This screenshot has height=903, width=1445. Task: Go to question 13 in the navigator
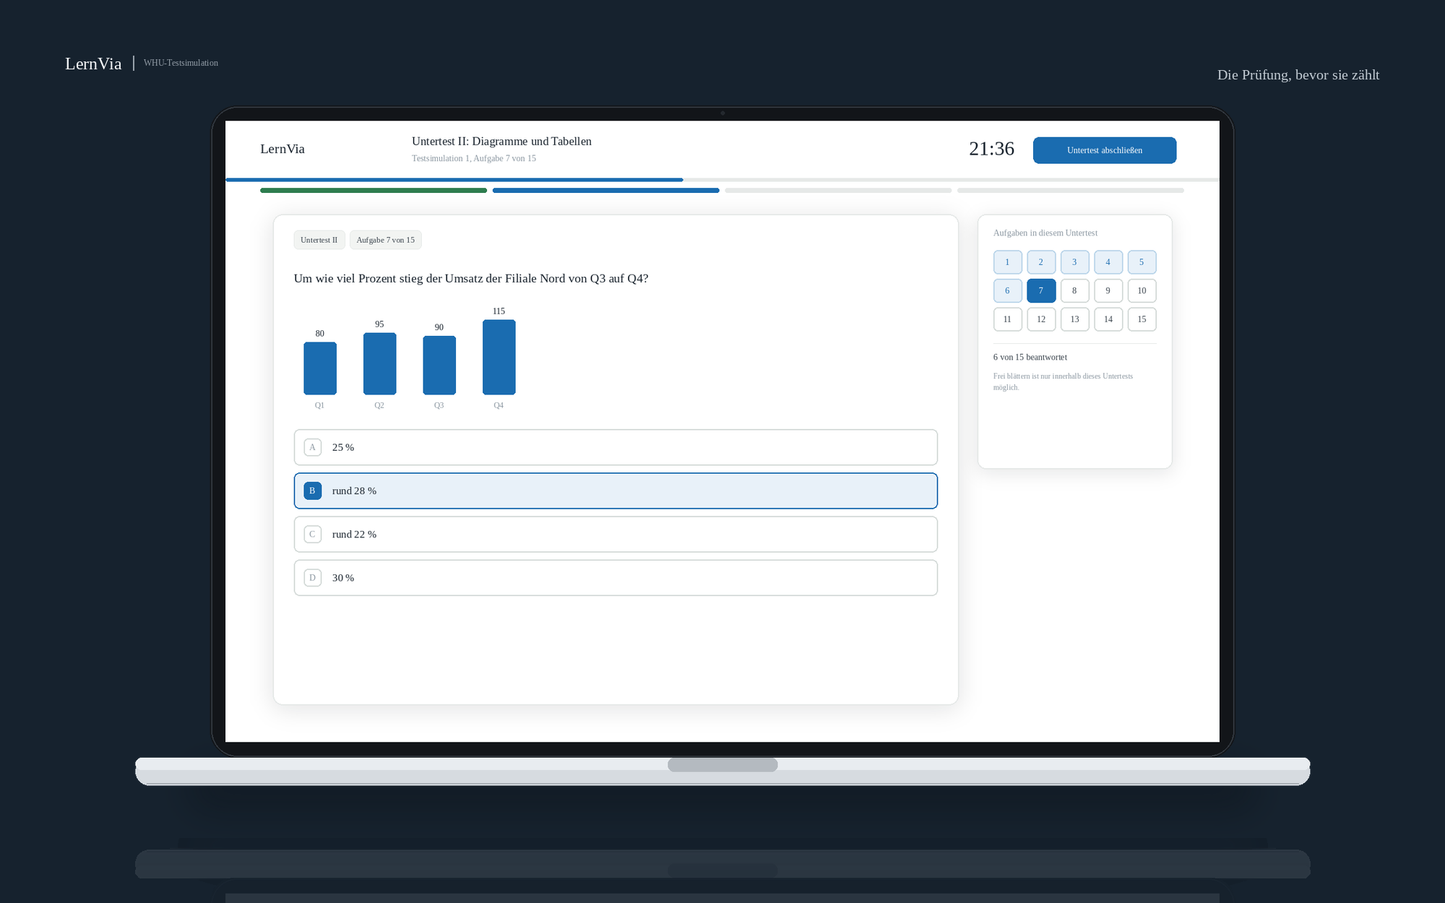tap(1074, 319)
